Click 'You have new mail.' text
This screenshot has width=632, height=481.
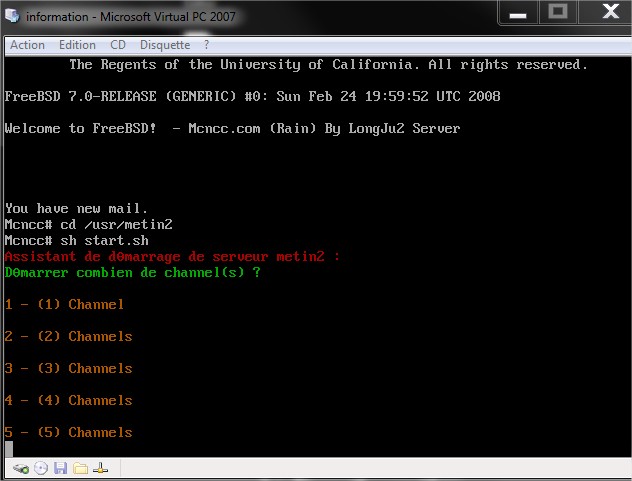tap(76, 208)
